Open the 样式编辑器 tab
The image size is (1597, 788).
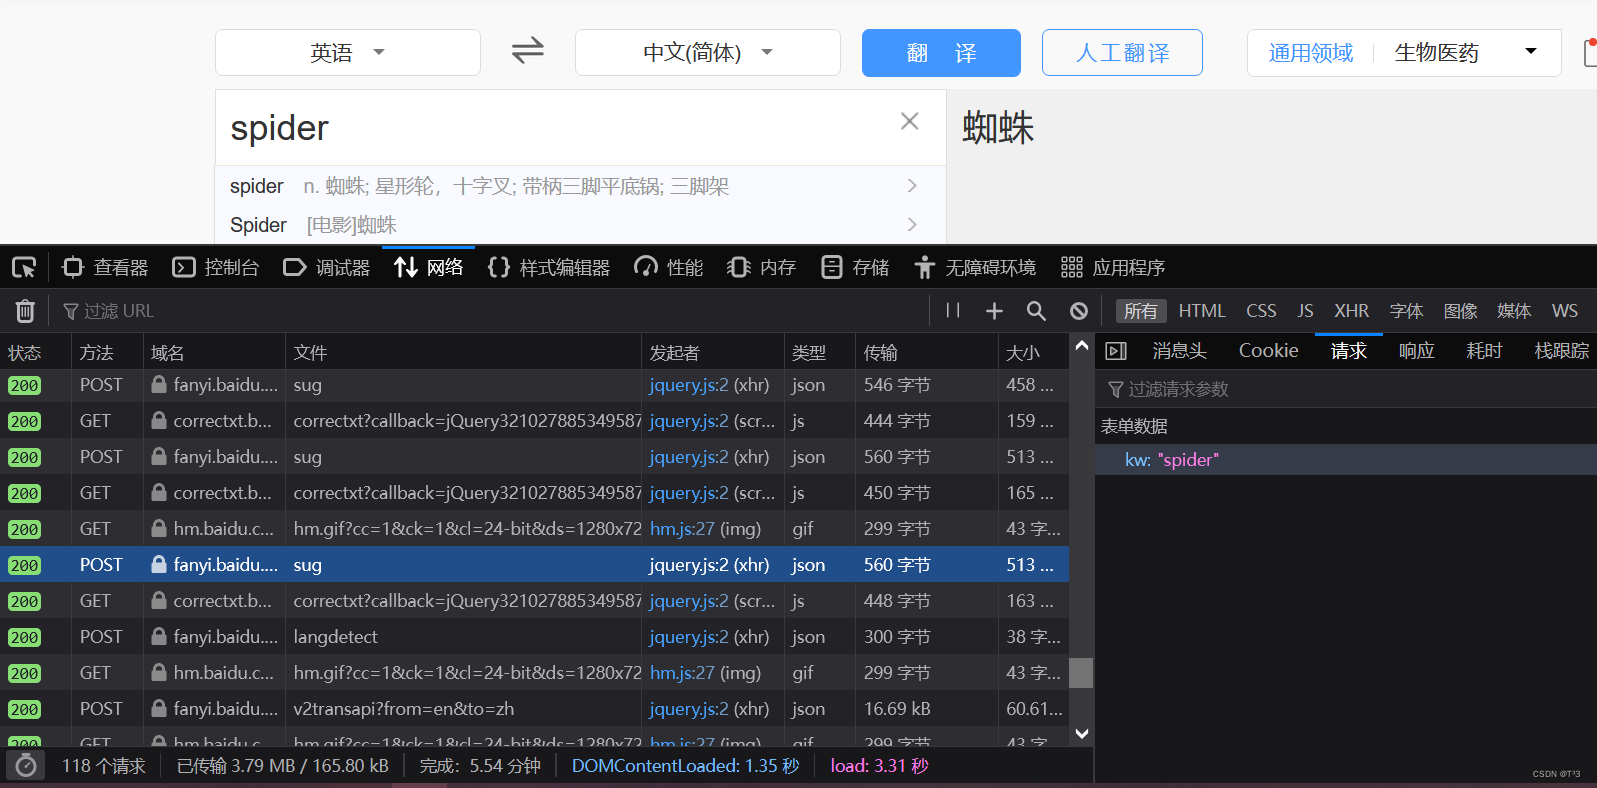pos(549,267)
